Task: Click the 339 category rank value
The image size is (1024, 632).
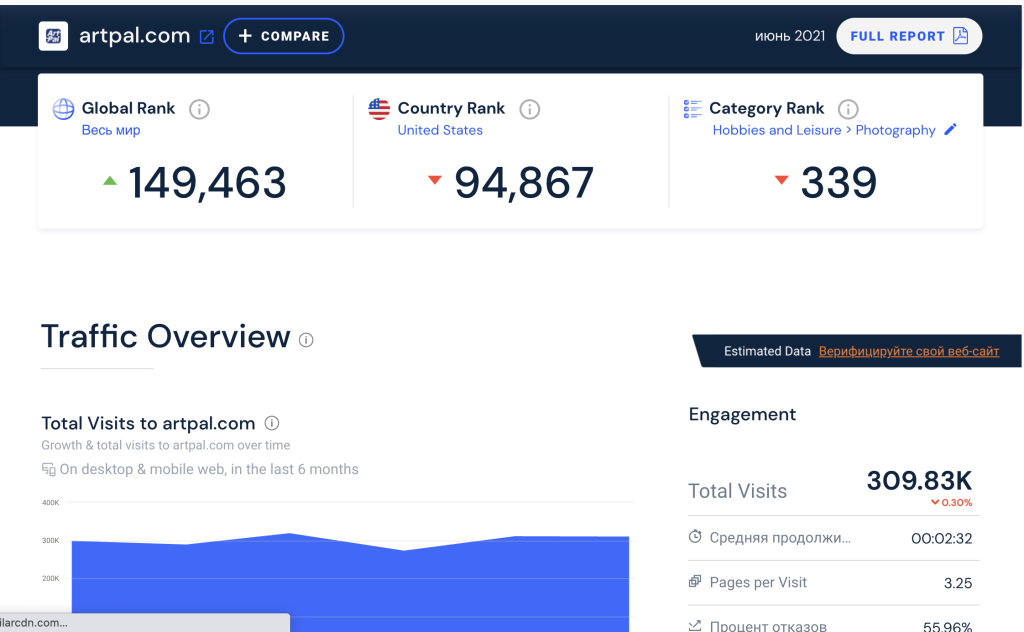Action: [x=839, y=182]
